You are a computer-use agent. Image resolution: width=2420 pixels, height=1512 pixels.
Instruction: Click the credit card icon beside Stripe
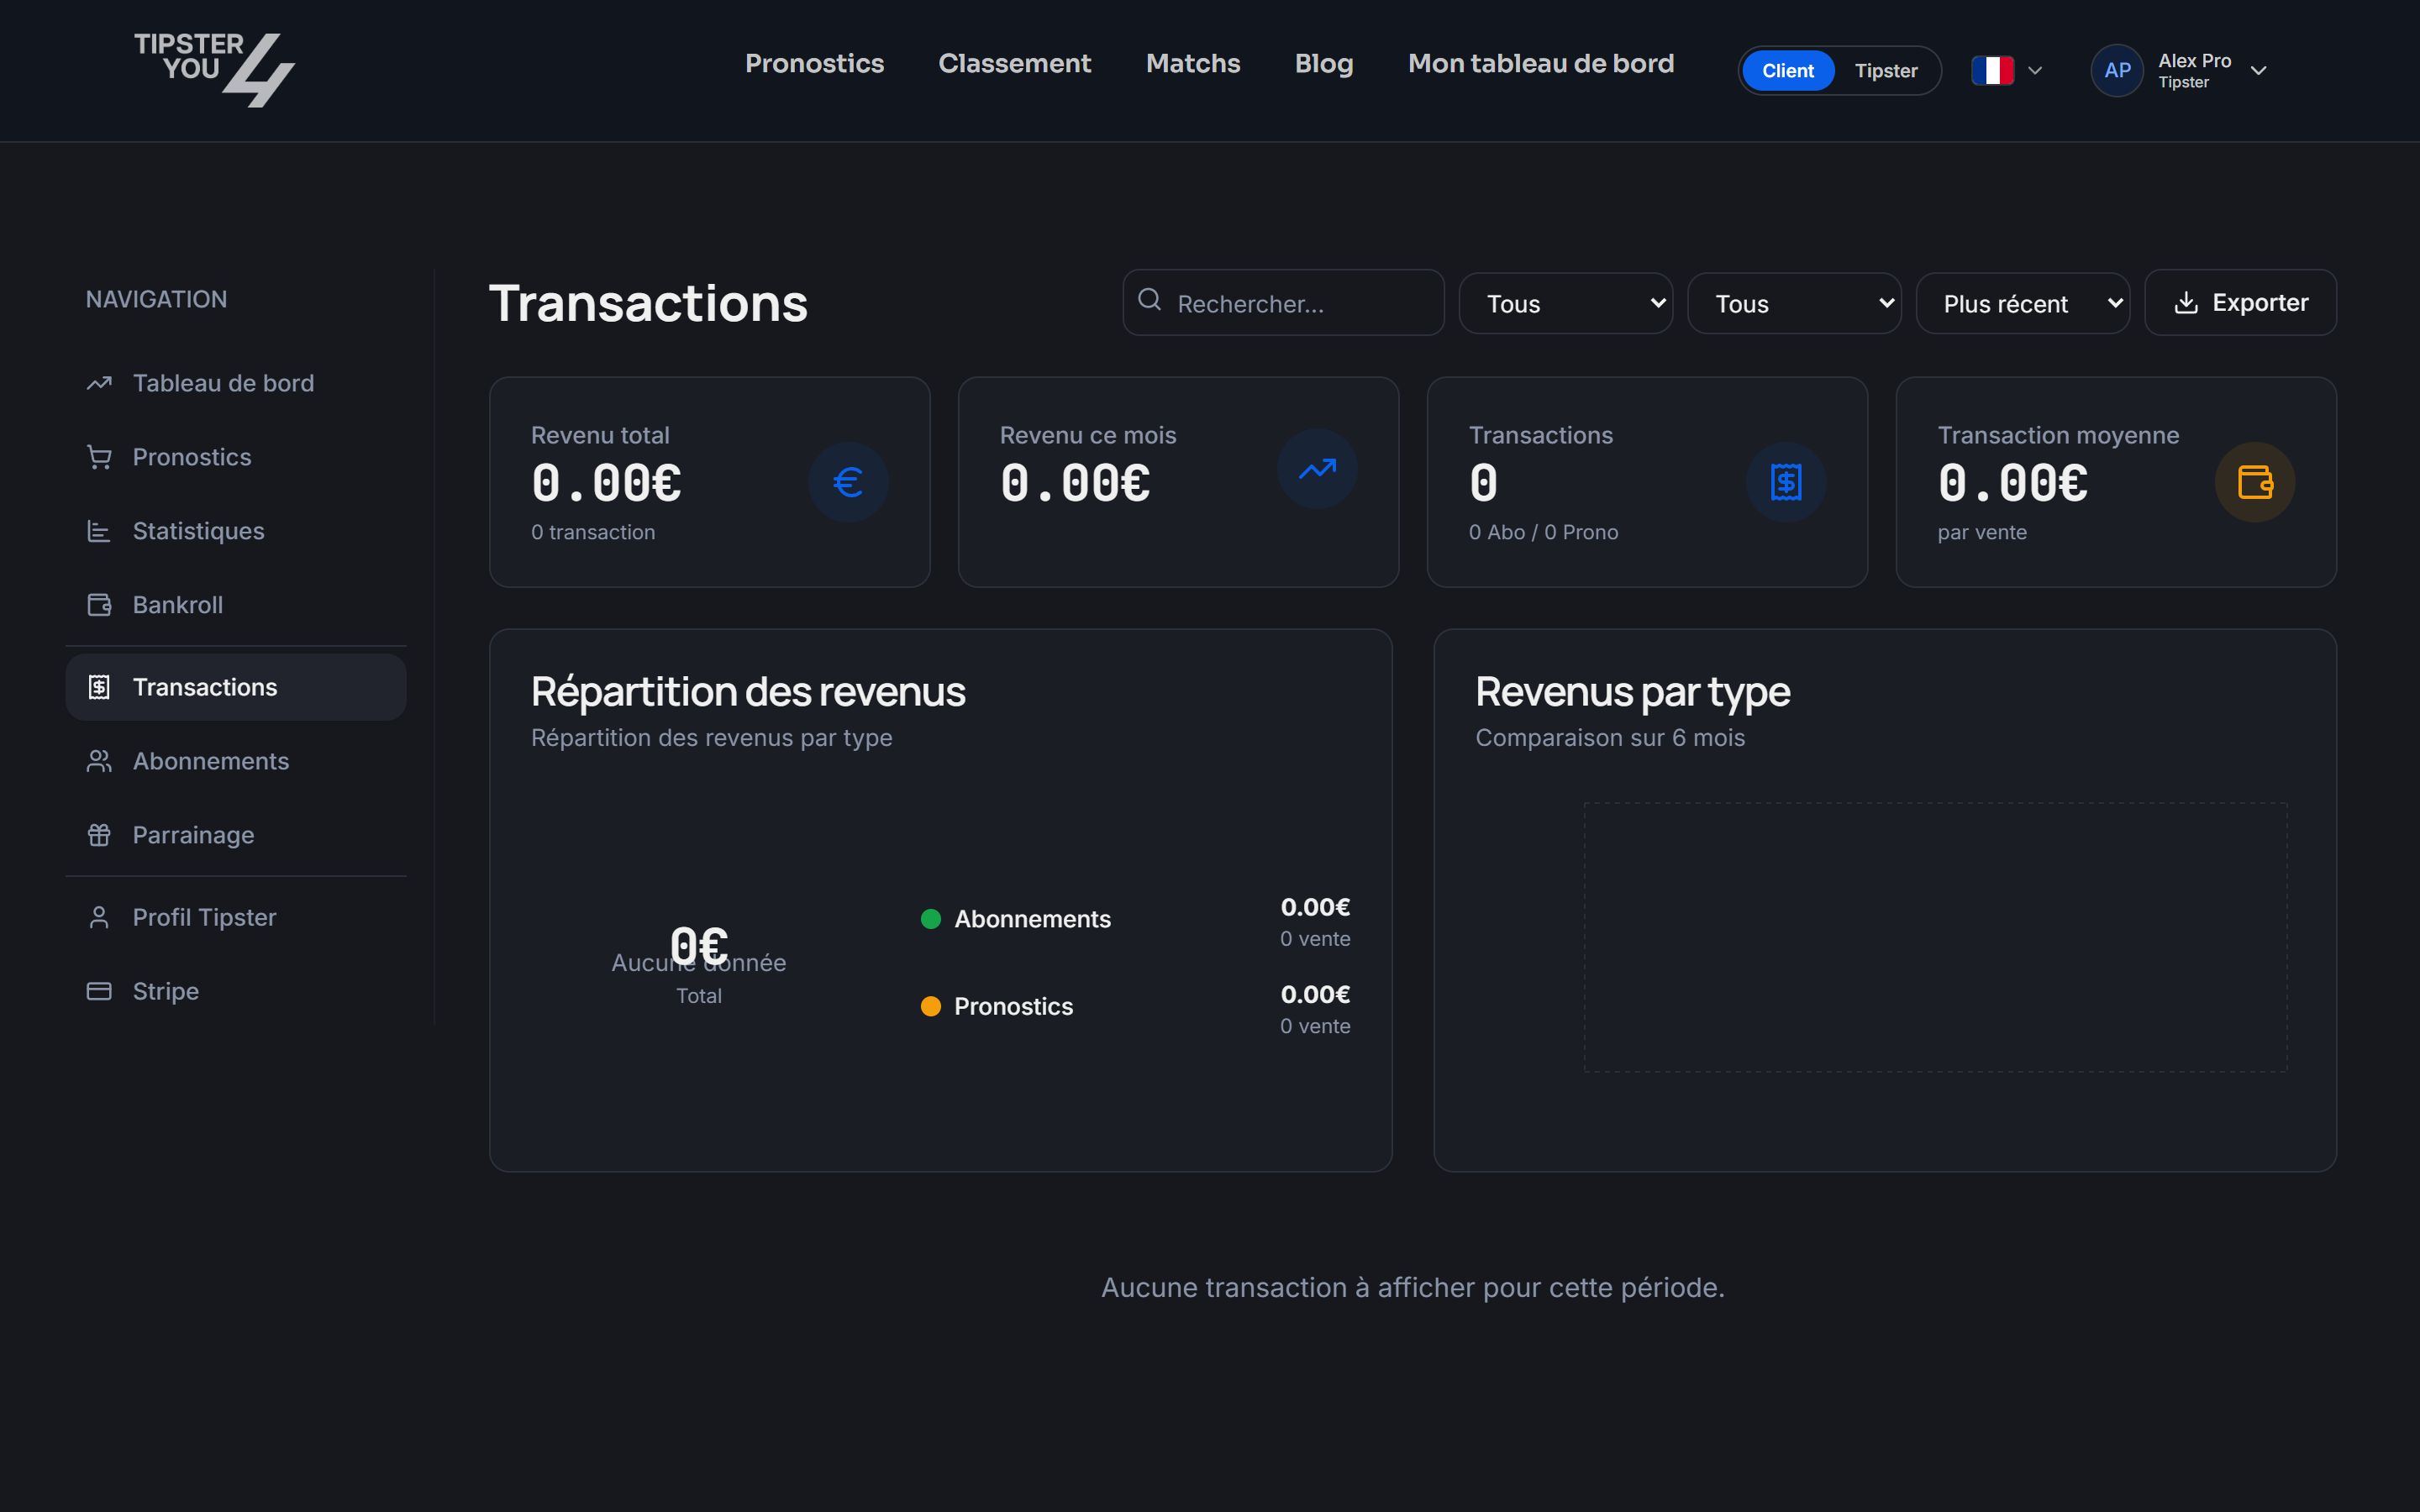click(99, 991)
